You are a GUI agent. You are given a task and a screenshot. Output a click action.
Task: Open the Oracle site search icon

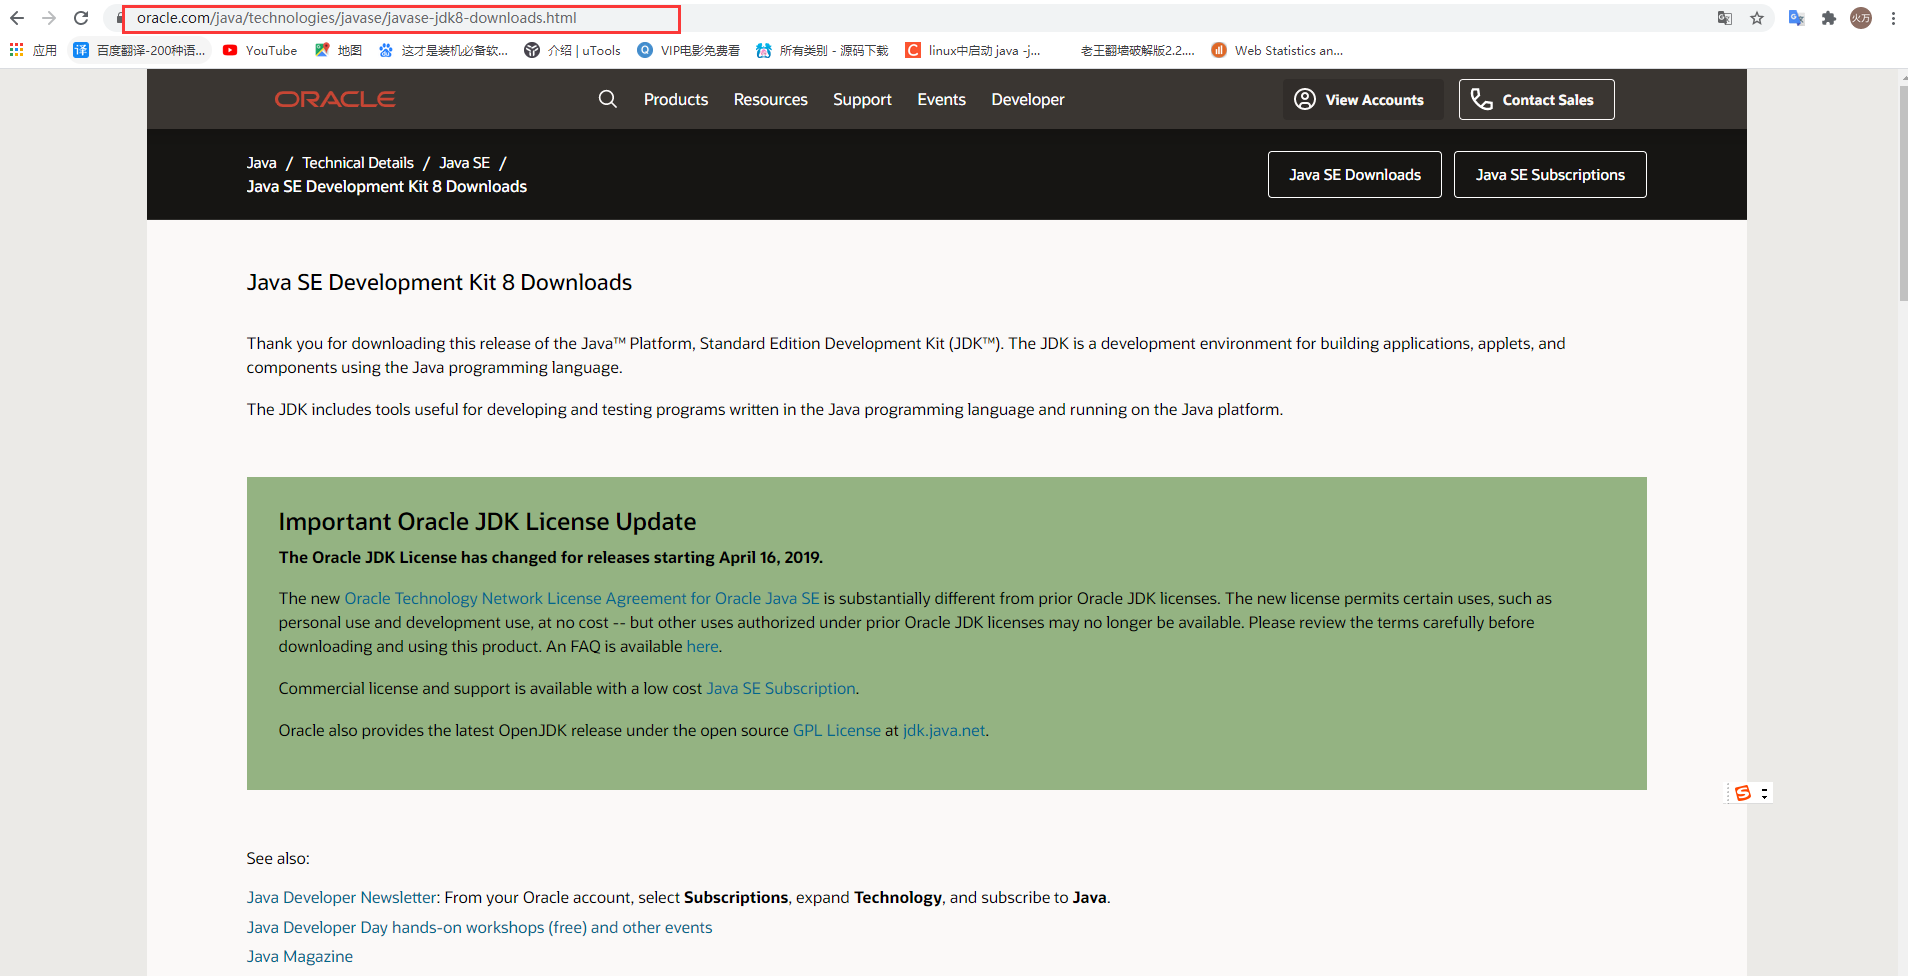(608, 99)
